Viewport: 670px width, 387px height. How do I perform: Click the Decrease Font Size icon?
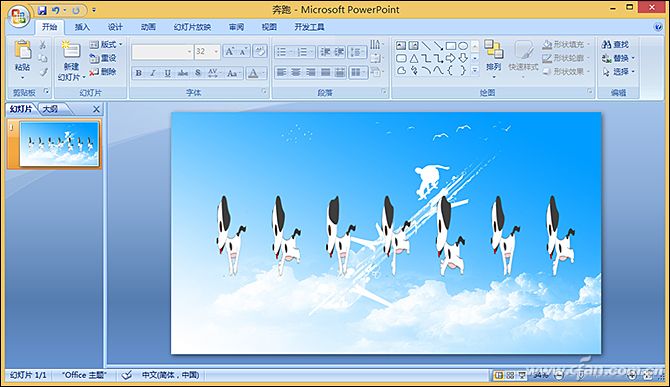[x=243, y=51]
